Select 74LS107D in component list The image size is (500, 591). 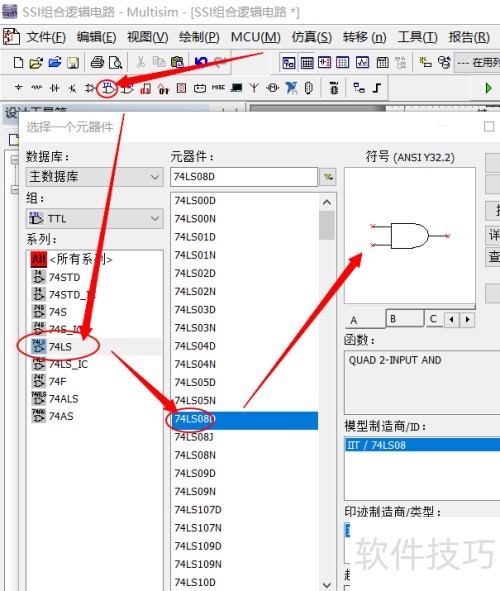245,510
